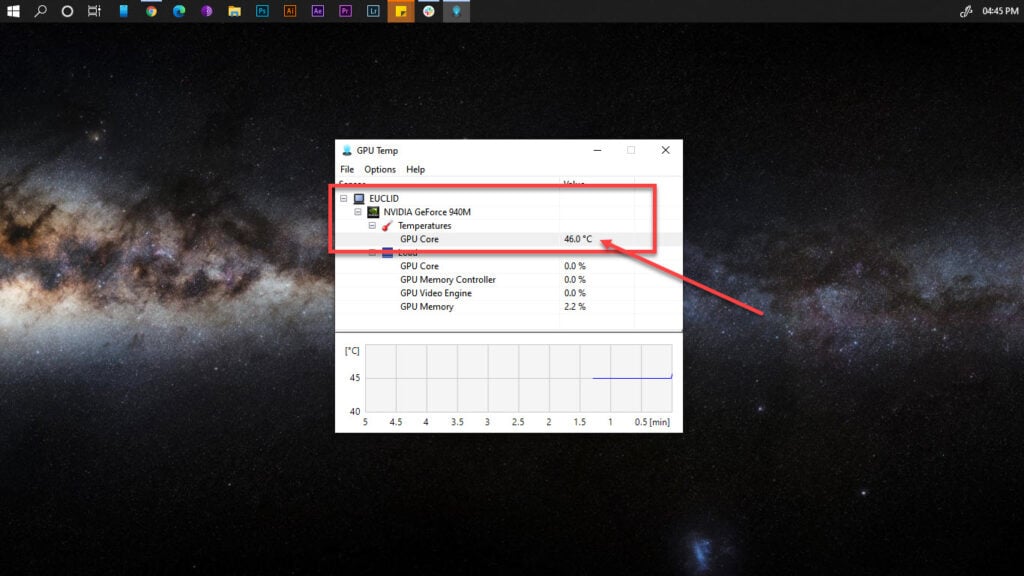Screen dimensions: 1024x576
Task: Collapse the Temperatures tree section
Action: [x=372, y=226]
